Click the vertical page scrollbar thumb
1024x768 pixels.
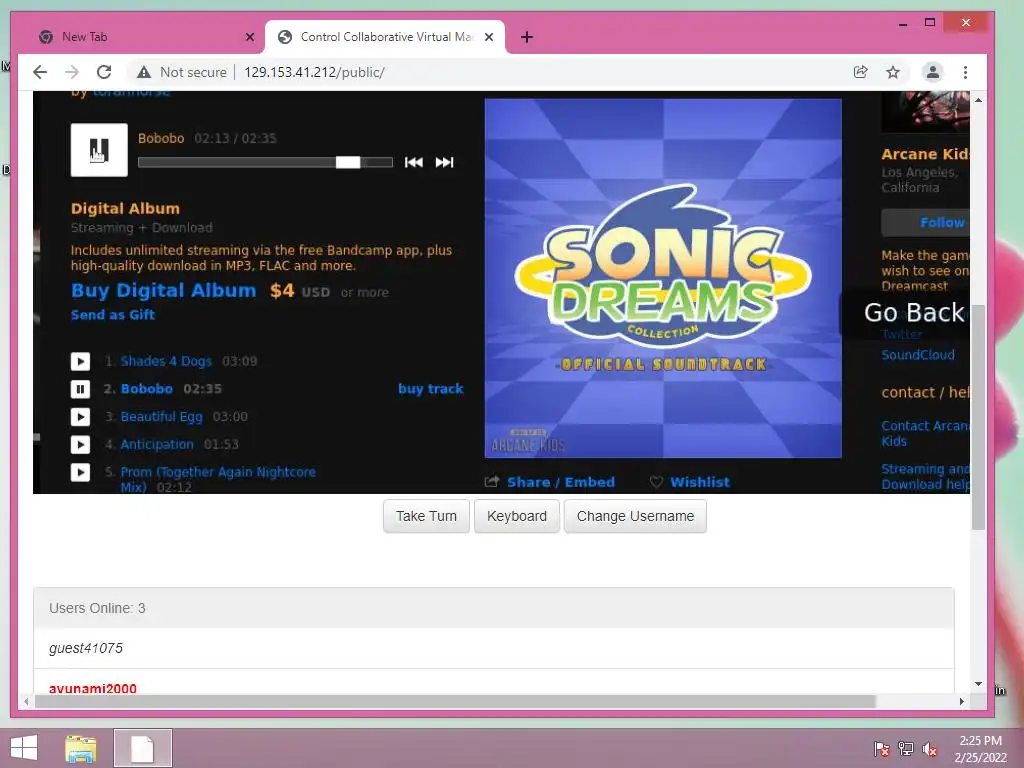978,417
